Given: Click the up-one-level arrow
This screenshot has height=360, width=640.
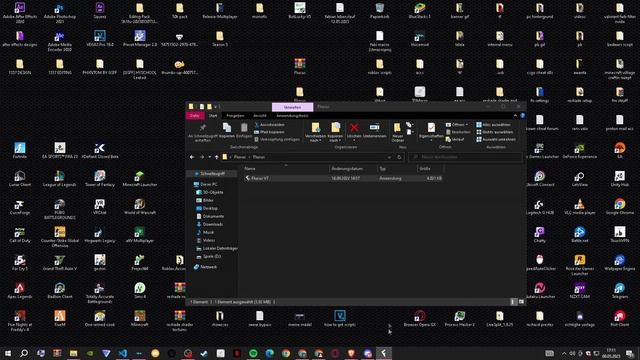Looking at the screenshot, I should tap(217, 157).
